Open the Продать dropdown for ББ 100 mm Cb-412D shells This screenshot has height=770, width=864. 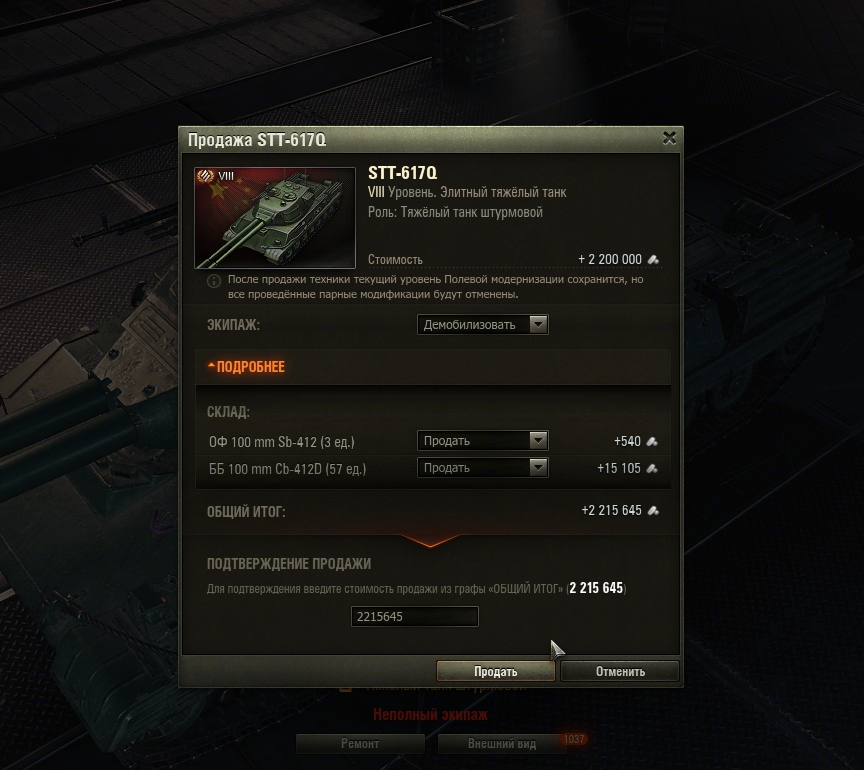click(x=483, y=468)
